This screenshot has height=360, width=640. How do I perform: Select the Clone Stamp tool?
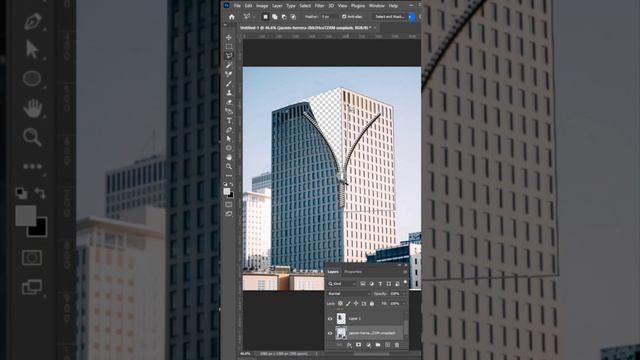tap(229, 93)
